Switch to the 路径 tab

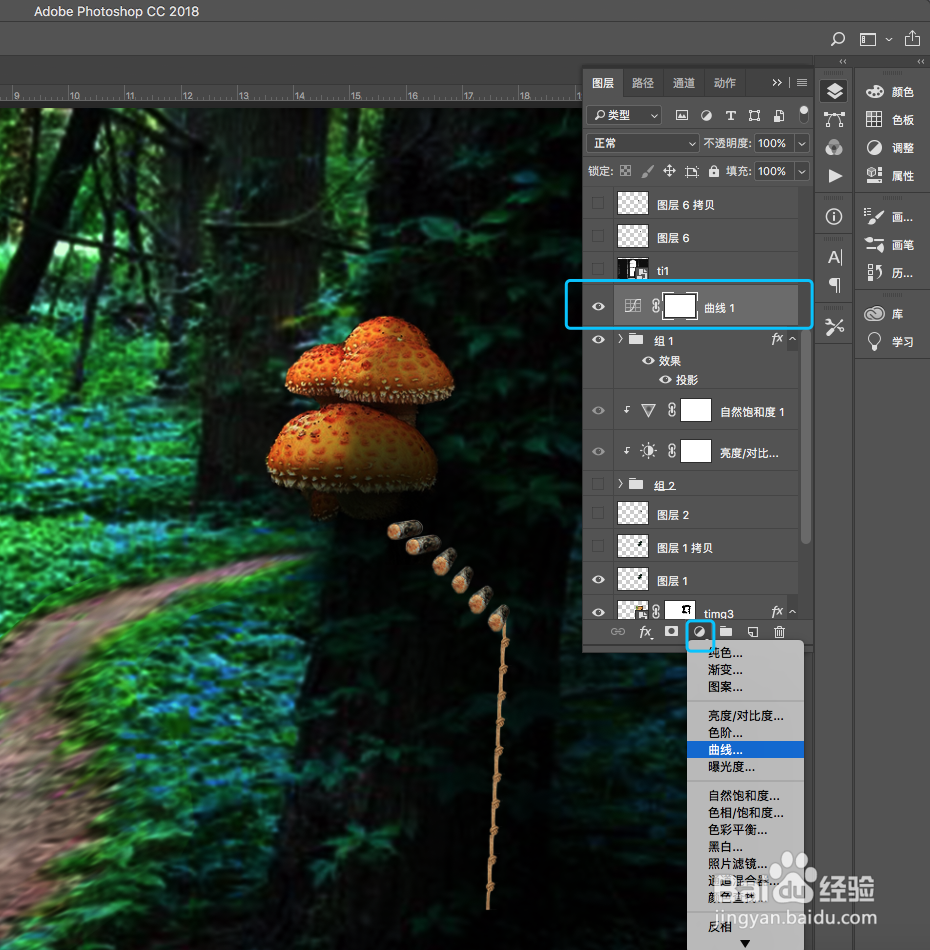pos(643,83)
